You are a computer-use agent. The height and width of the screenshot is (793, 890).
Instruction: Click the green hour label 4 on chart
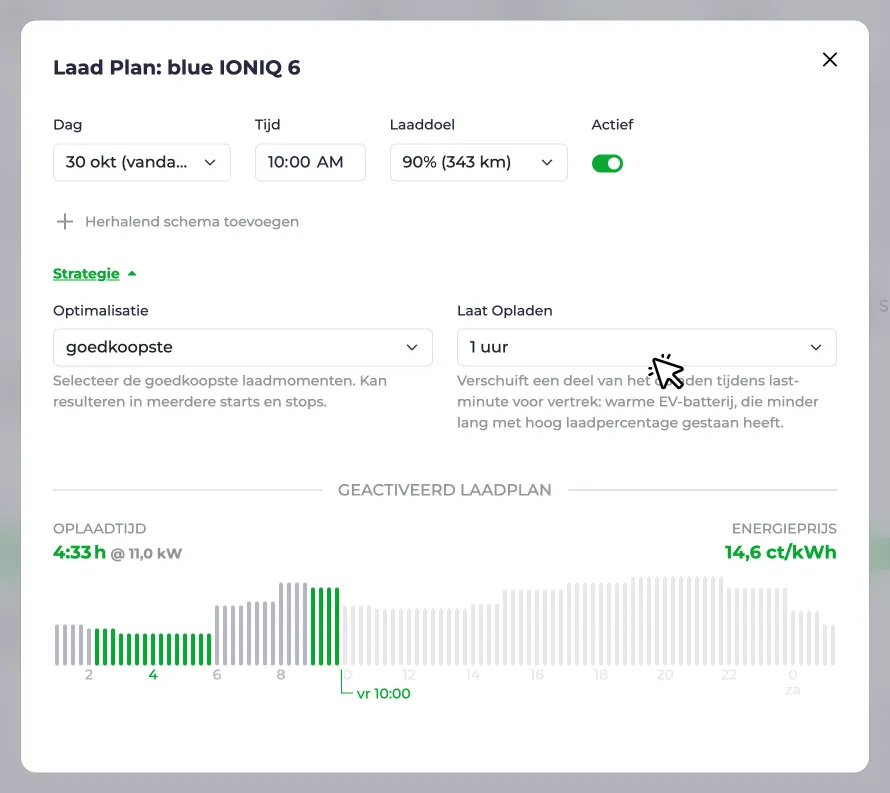click(x=153, y=675)
